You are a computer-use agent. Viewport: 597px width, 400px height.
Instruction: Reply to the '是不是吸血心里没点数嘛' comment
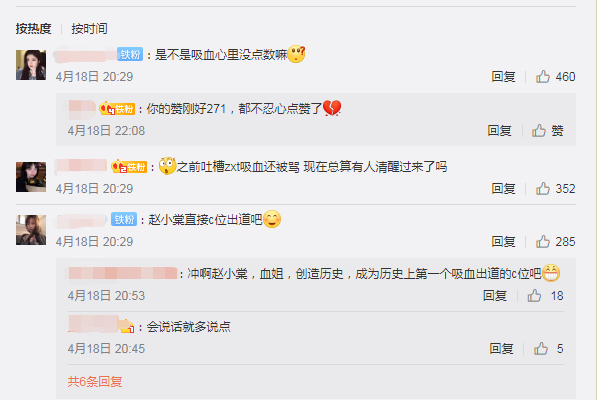coord(503,76)
